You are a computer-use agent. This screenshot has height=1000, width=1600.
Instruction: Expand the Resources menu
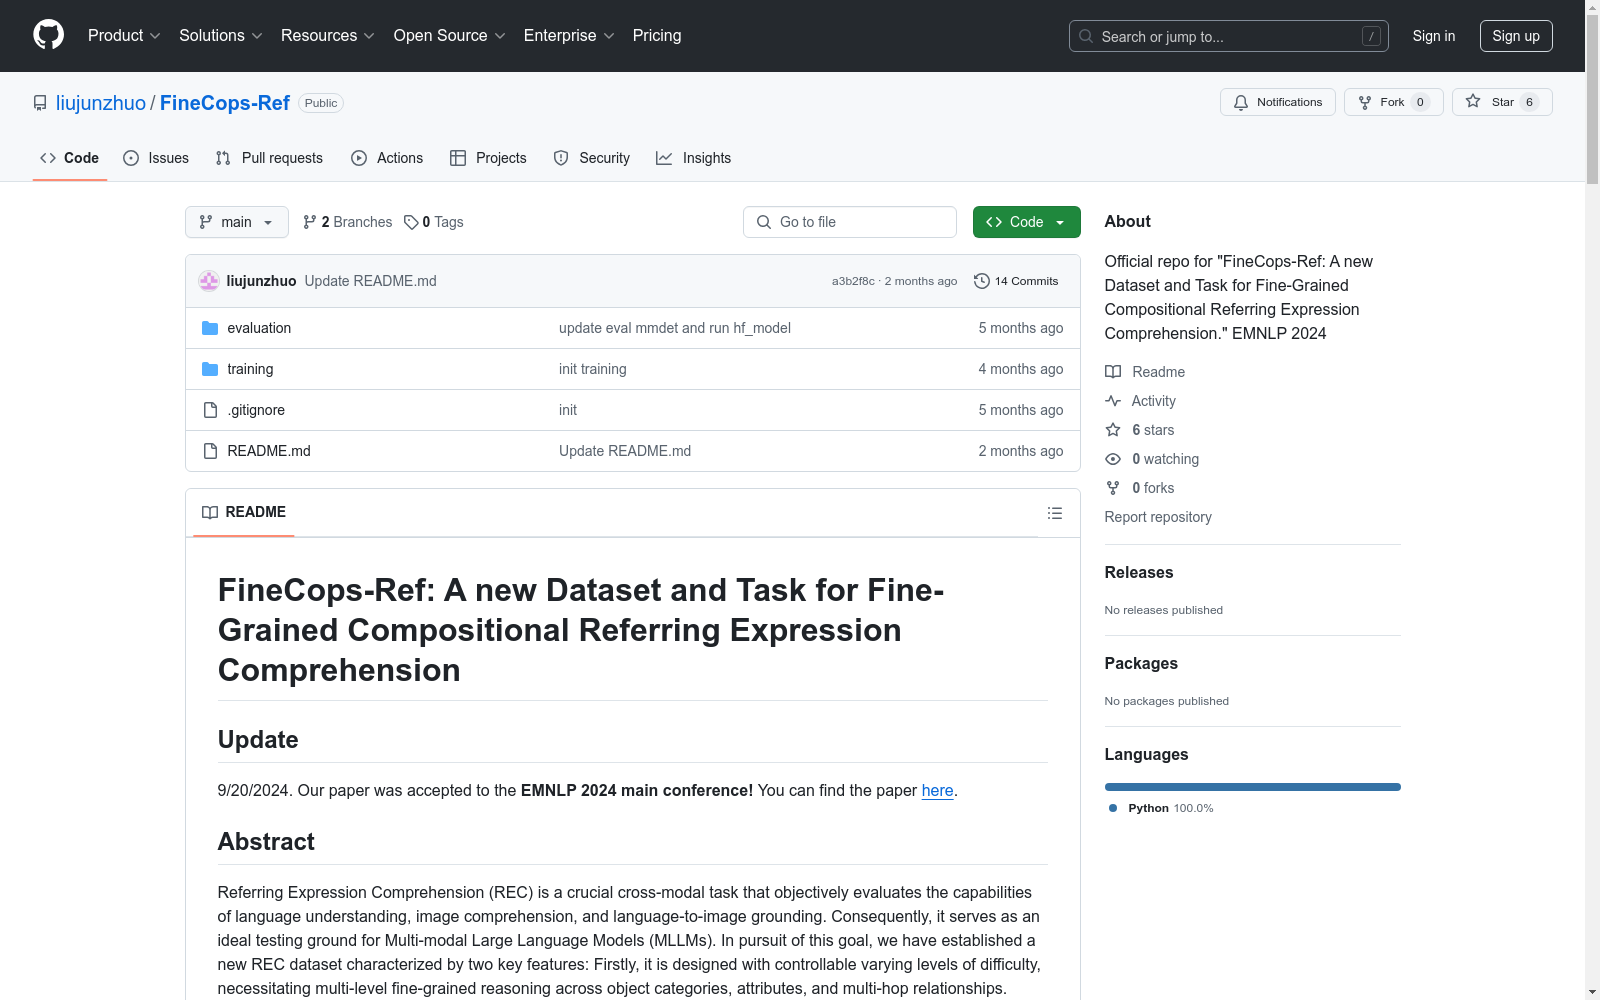point(328,35)
